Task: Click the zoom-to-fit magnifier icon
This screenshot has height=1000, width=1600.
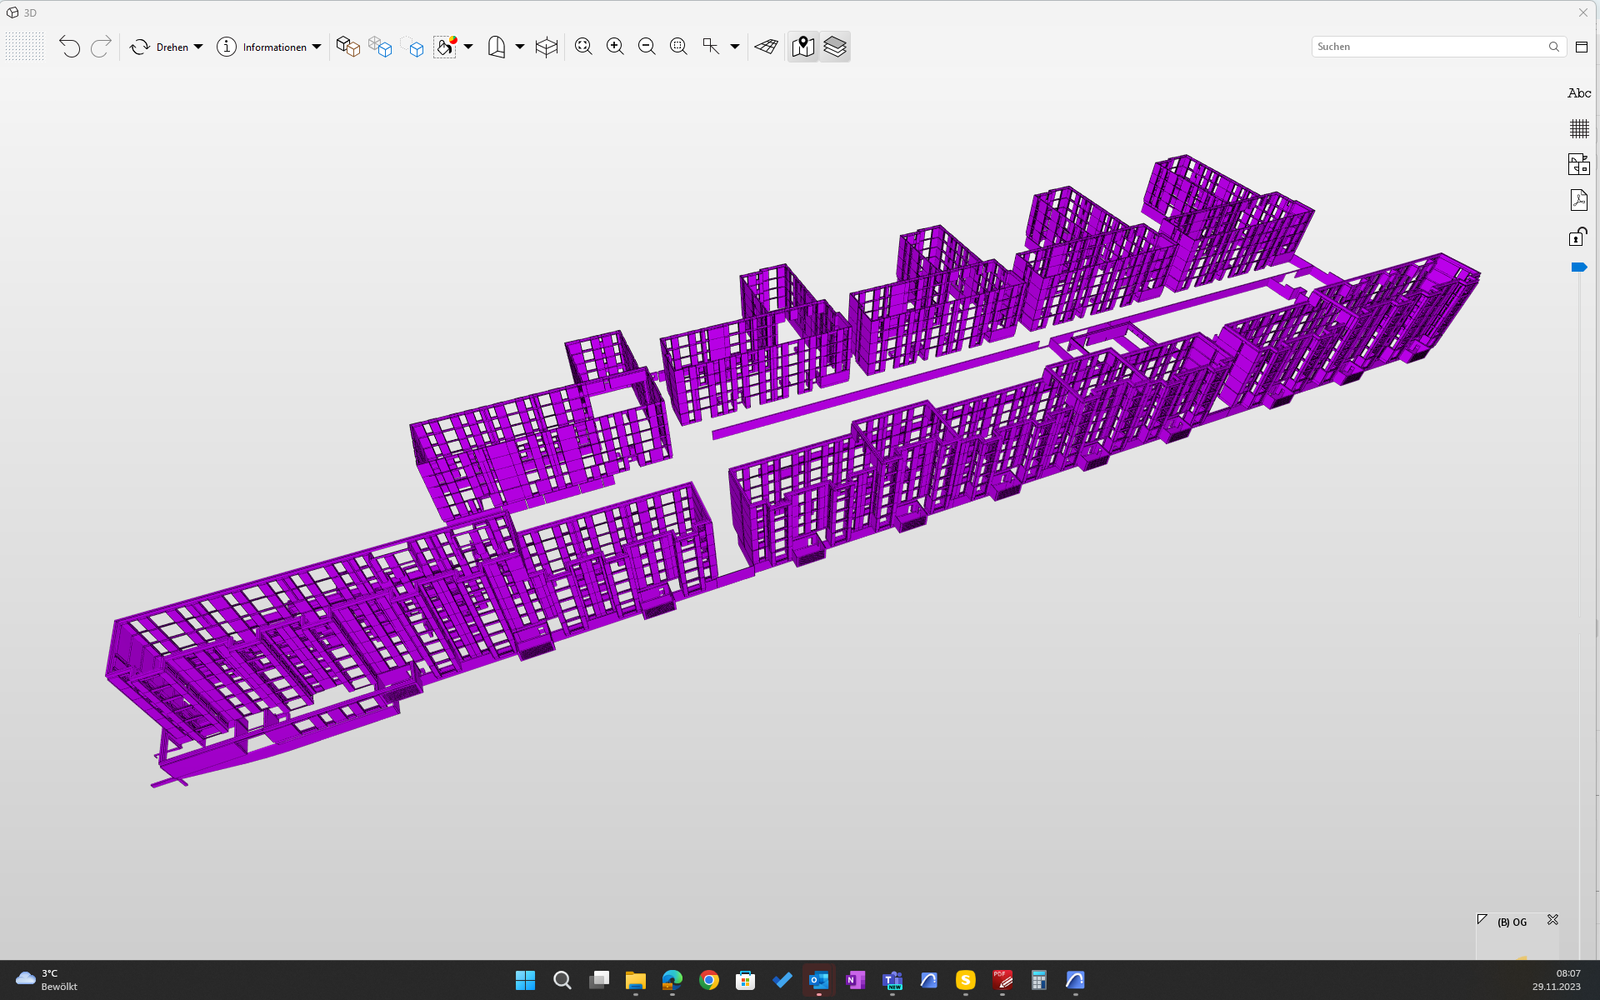Action: 584,47
